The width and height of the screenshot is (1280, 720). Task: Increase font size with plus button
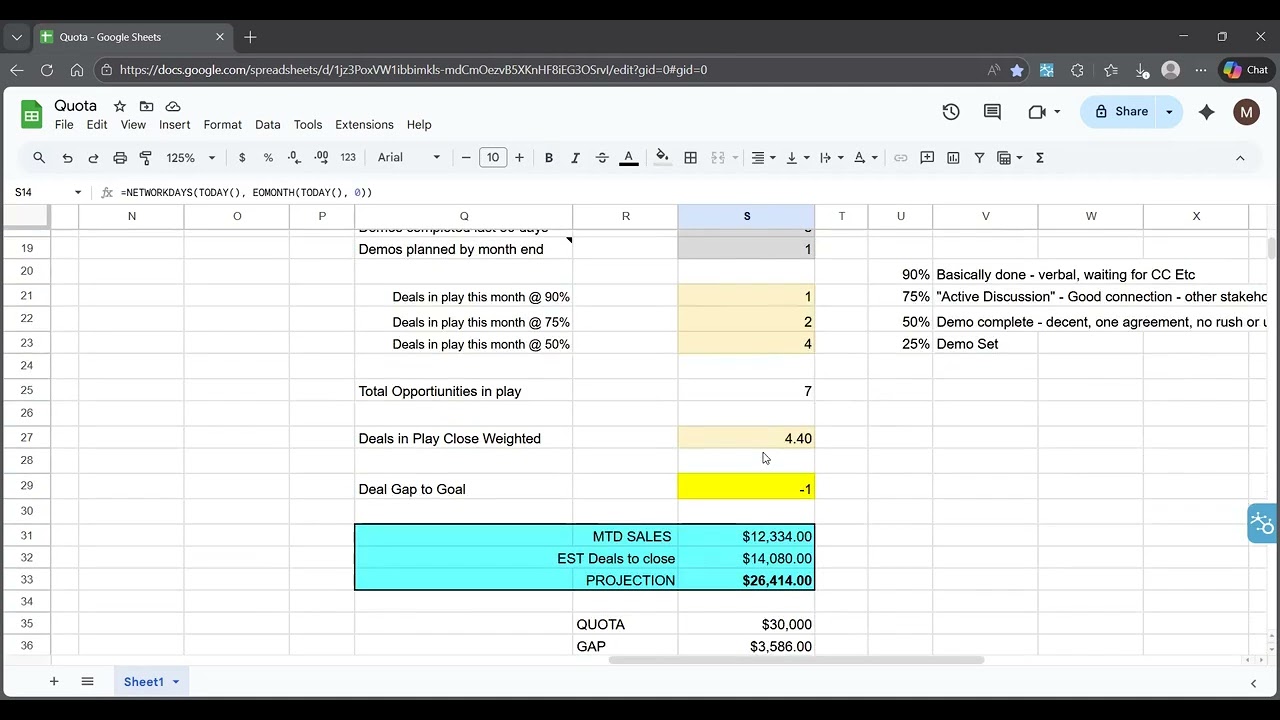point(519,158)
